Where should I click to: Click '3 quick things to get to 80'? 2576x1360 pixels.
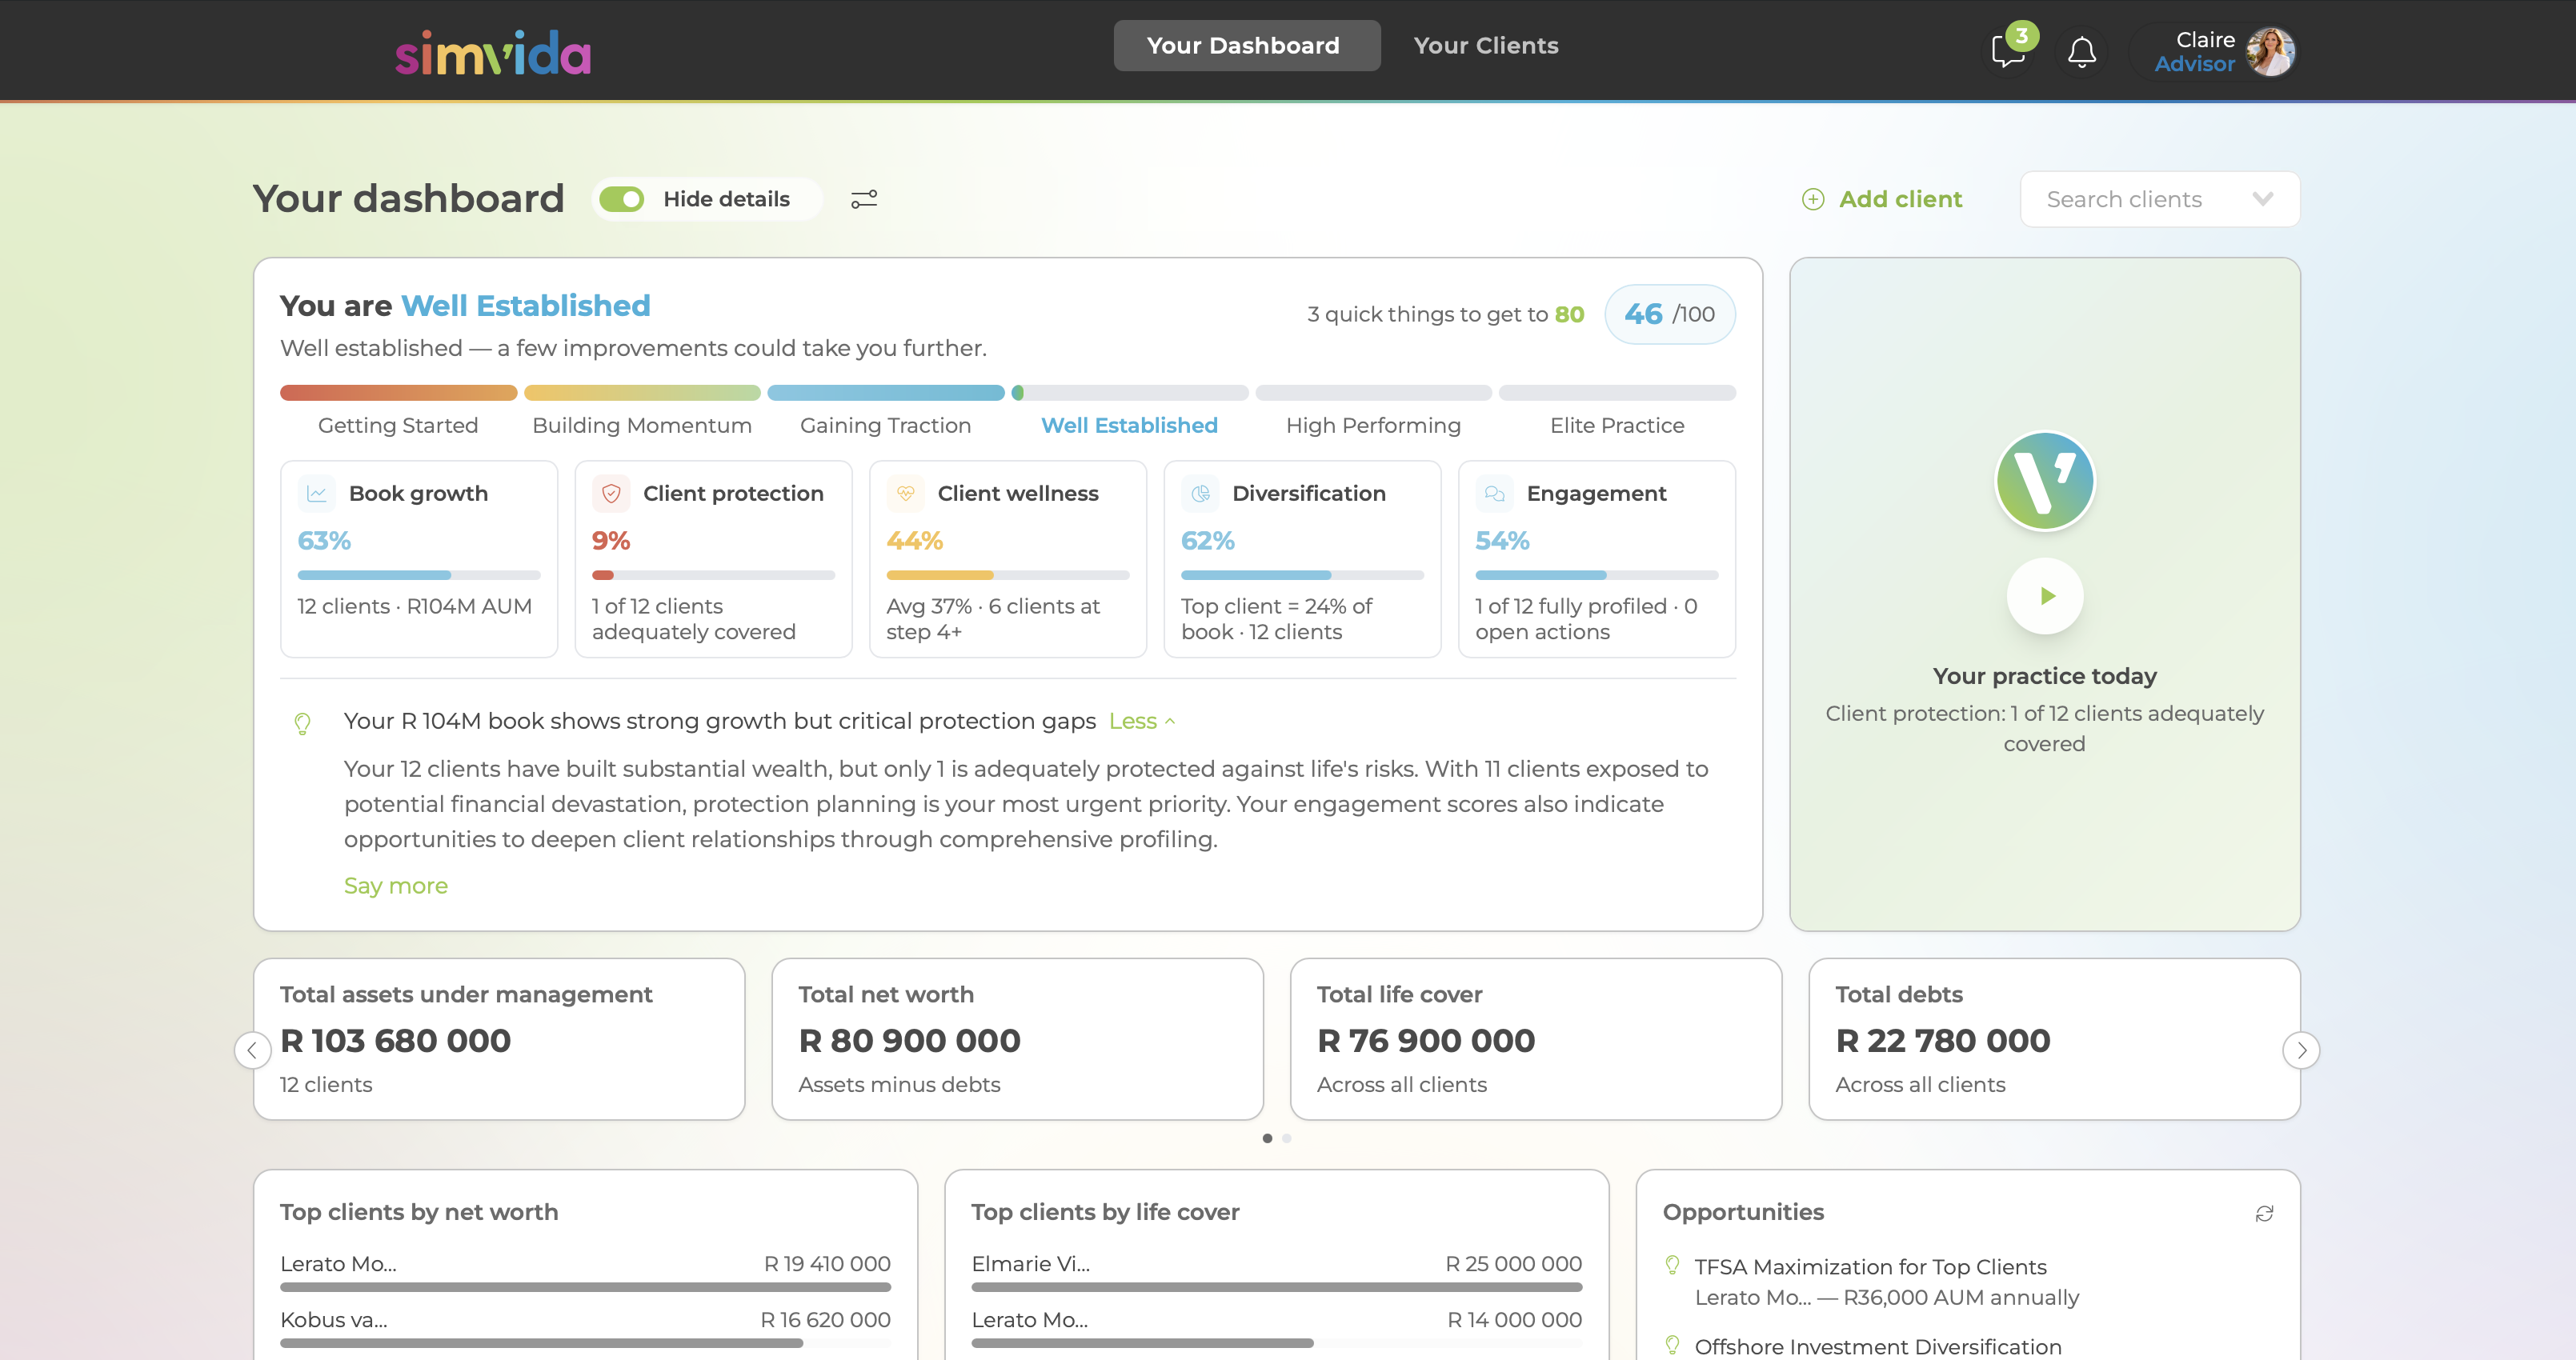(x=1446, y=314)
